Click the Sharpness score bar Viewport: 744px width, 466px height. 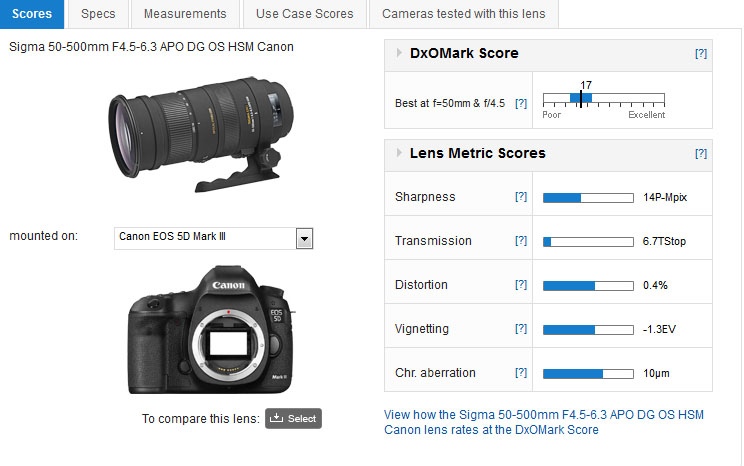pyautogui.click(x=588, y=198)
